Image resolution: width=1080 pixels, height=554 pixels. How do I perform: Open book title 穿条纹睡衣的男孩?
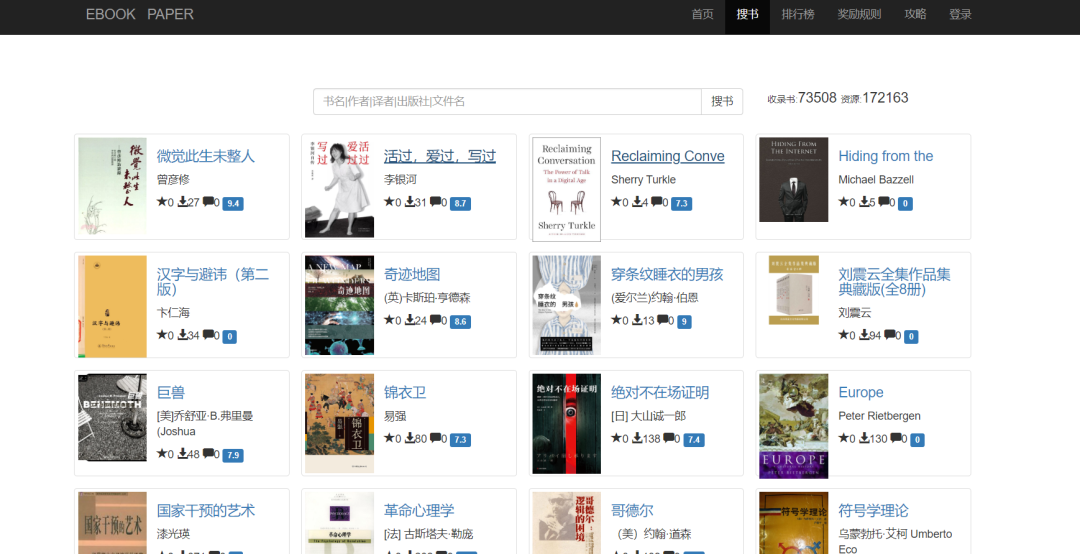pyautogui.click(x=667, y=274)
